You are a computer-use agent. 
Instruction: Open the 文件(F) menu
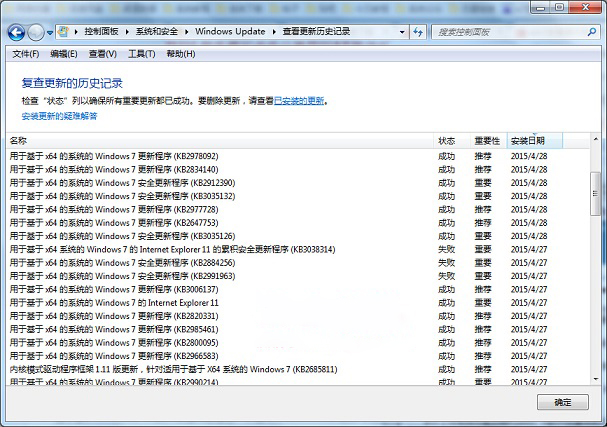pyautogui.click(x=26, y=54)
